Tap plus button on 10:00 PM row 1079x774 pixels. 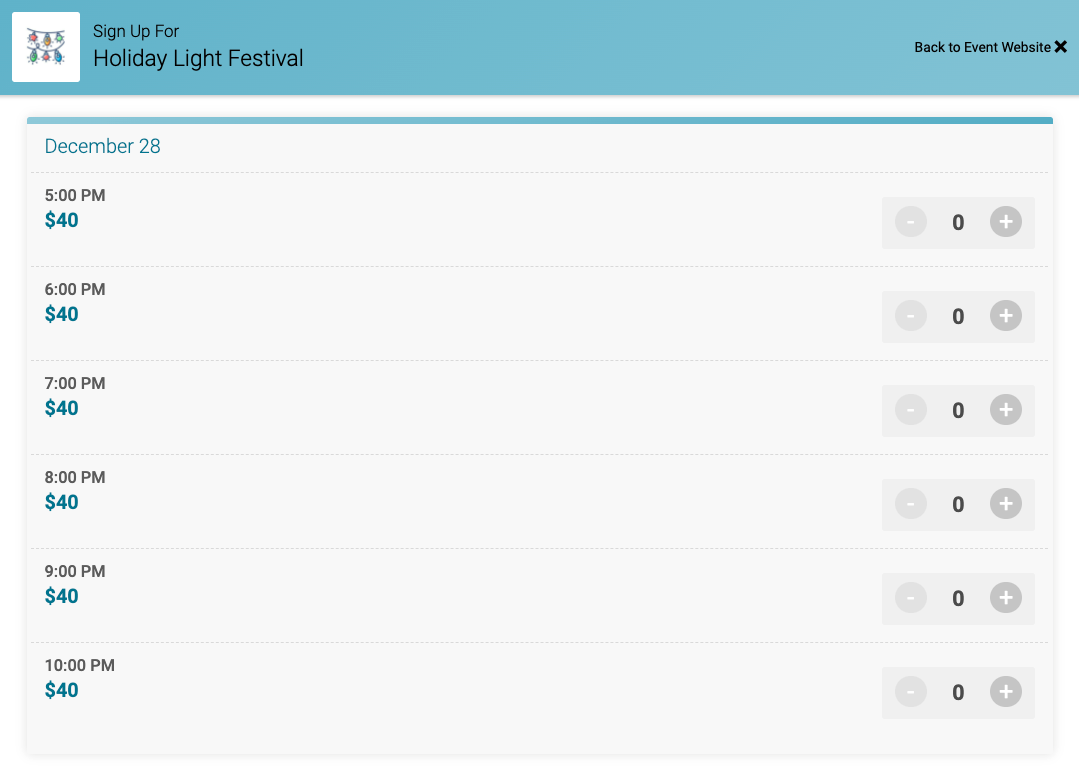tap(1006, 692)
